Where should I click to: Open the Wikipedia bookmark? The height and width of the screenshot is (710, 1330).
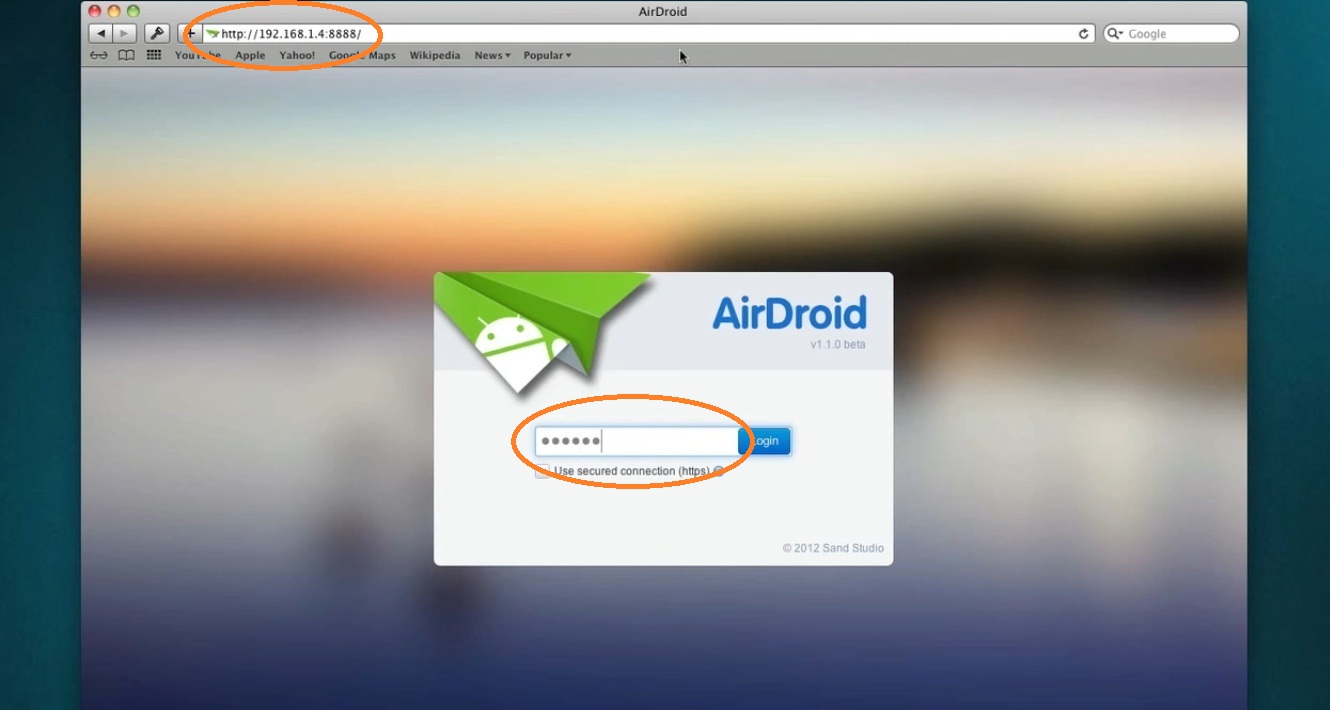[435, 56]
